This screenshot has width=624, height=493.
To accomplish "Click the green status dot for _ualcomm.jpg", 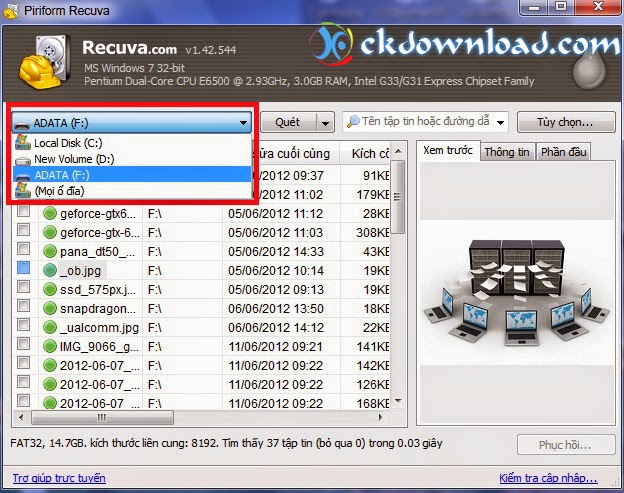I will point(50,327).
